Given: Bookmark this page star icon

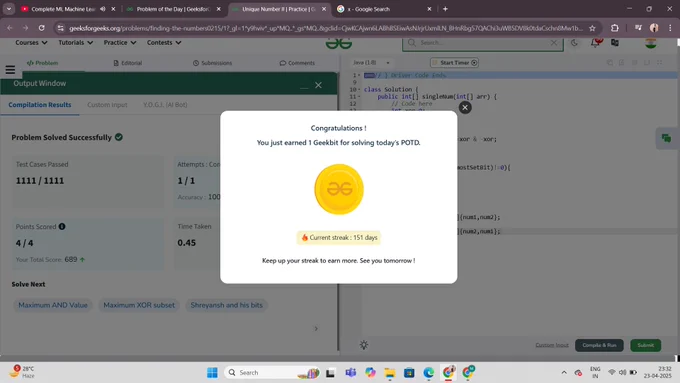Looking at the screenshot, I should (x=592, y=28).
